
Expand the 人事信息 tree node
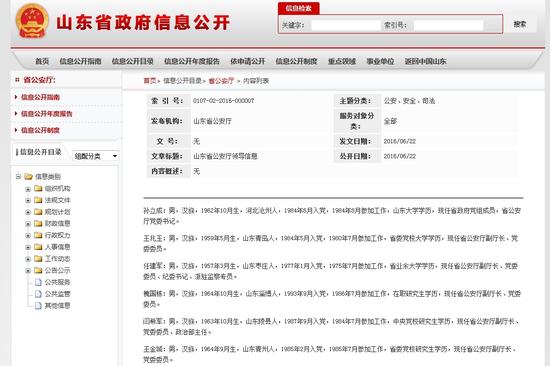click(x=28, y=247)
